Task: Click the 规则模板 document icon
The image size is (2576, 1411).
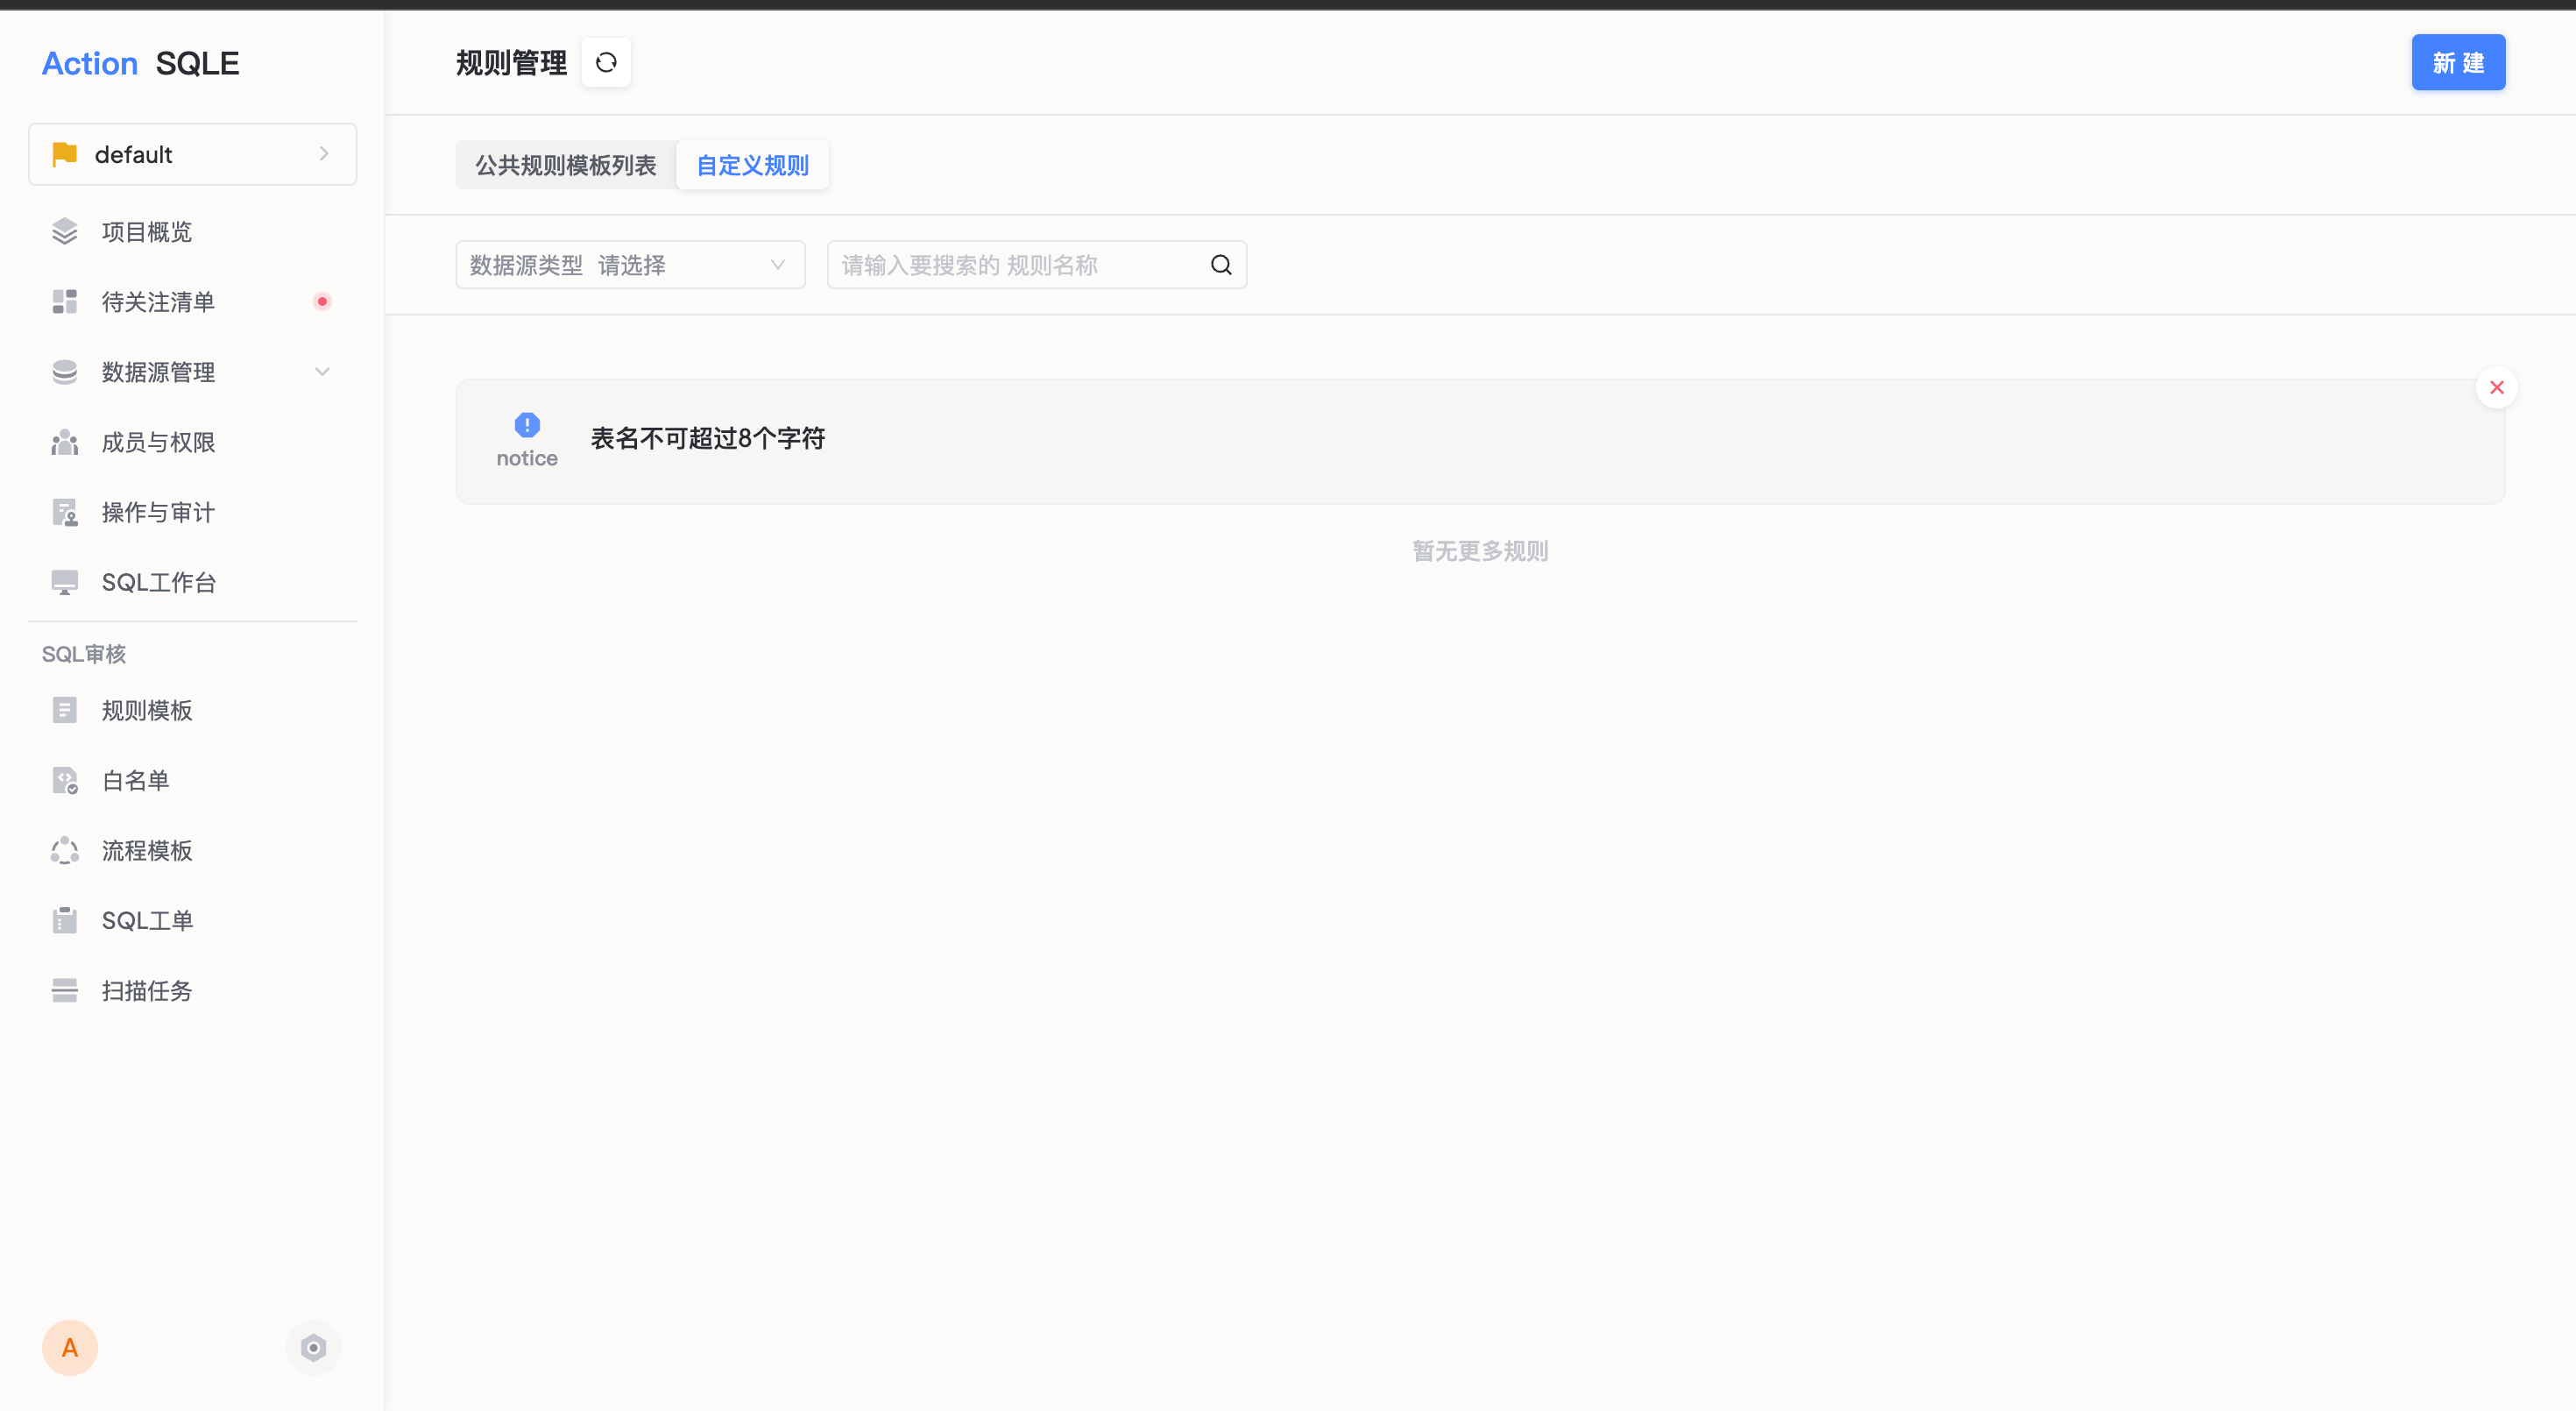Action: (x=65, y=710)
